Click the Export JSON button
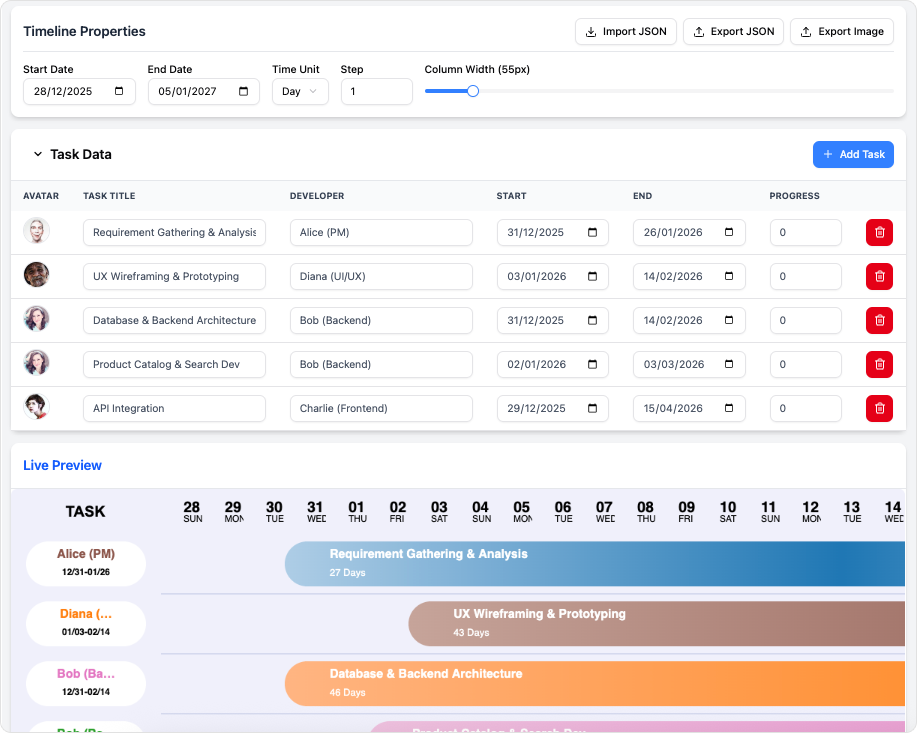The image size is (917, 733). coord(733,32)
